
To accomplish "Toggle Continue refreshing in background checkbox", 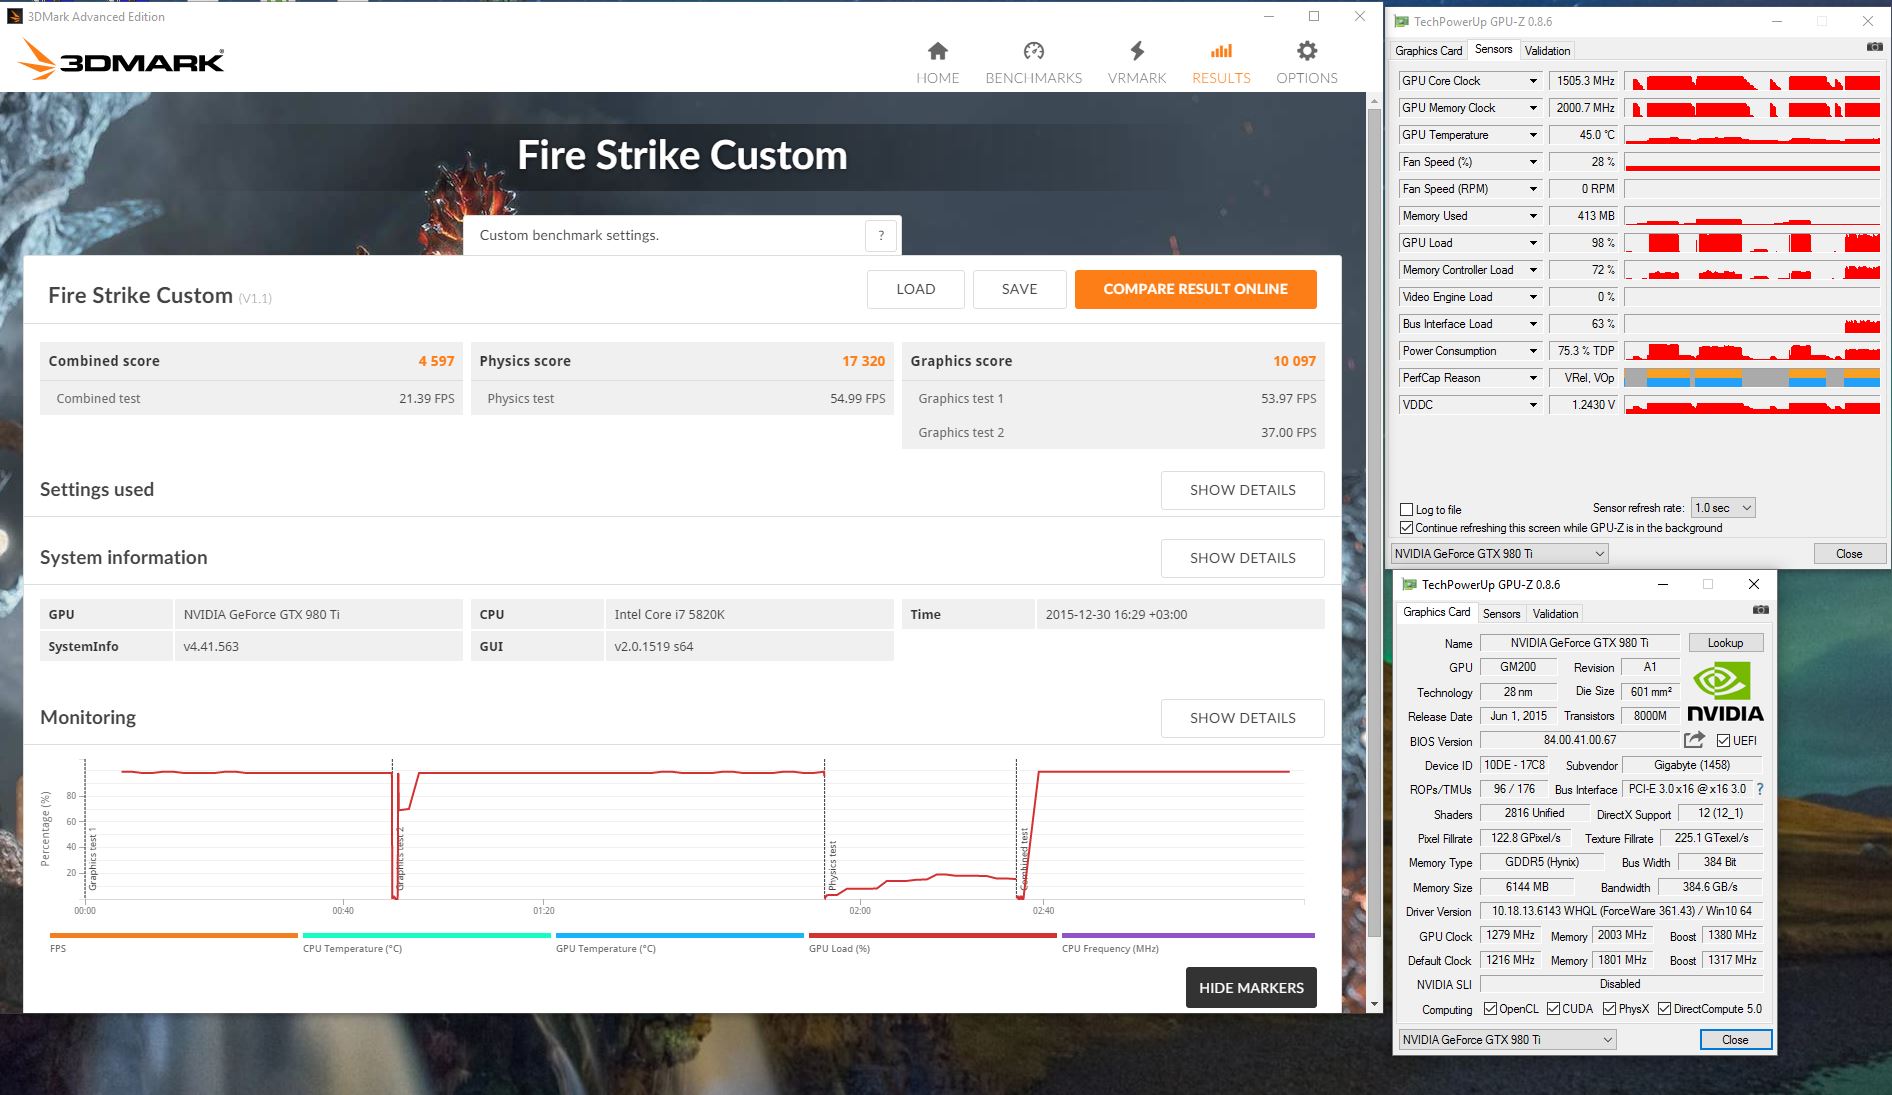I will click(x=1407, y=528).
